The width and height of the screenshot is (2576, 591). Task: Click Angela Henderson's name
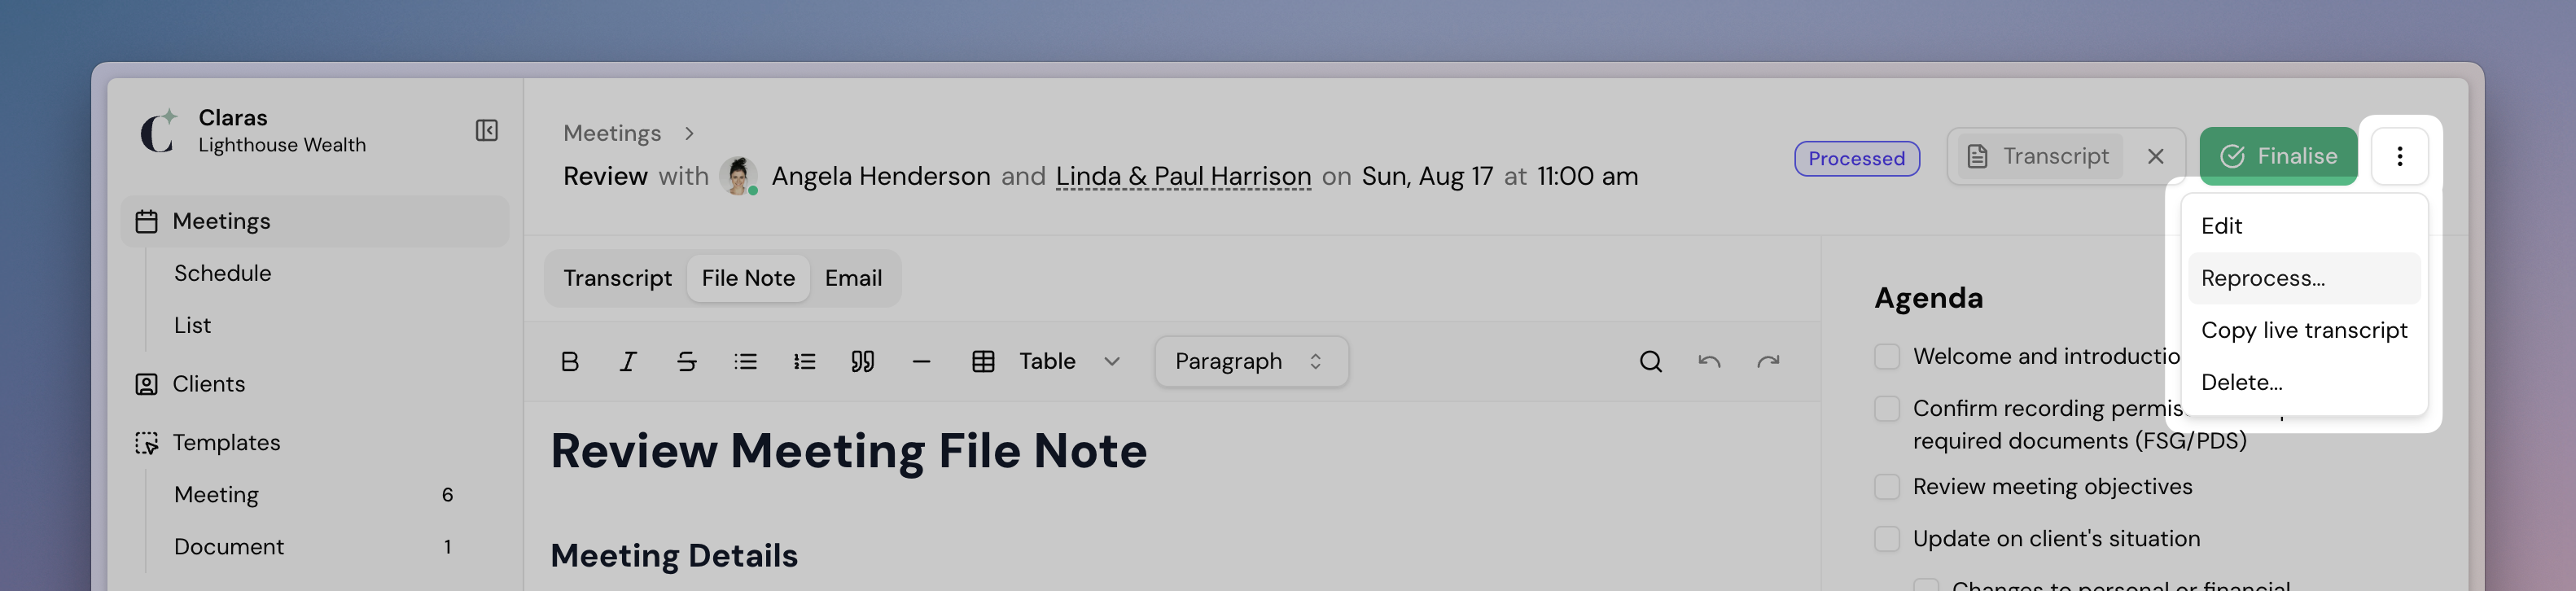(x=881, y=176)
